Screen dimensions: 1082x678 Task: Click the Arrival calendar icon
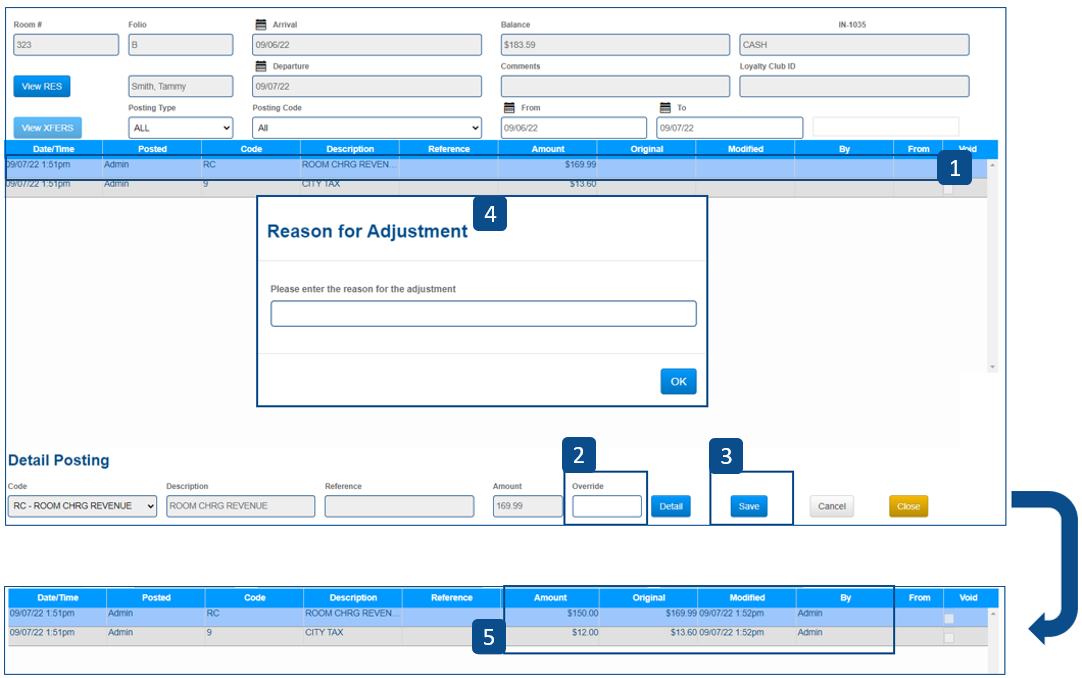point(261,25)
